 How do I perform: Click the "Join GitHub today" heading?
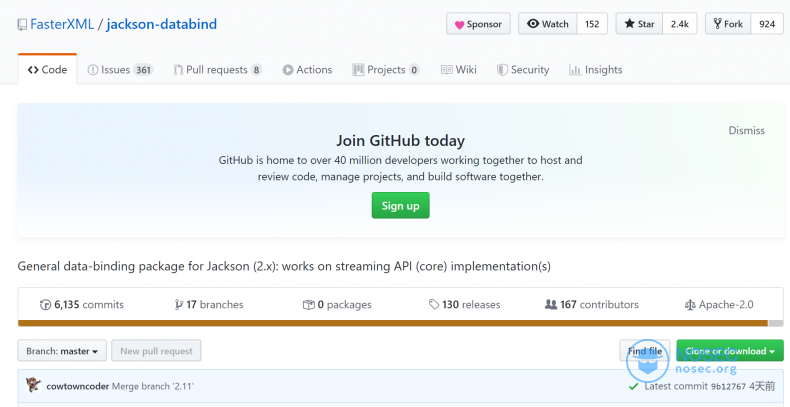pyautogui.click(x=401, y=140)
